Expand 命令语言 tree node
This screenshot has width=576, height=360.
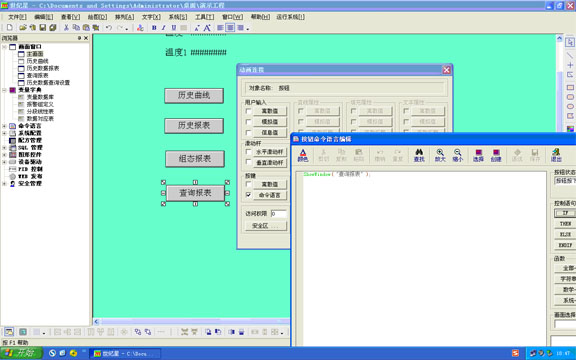pos(4,126)
